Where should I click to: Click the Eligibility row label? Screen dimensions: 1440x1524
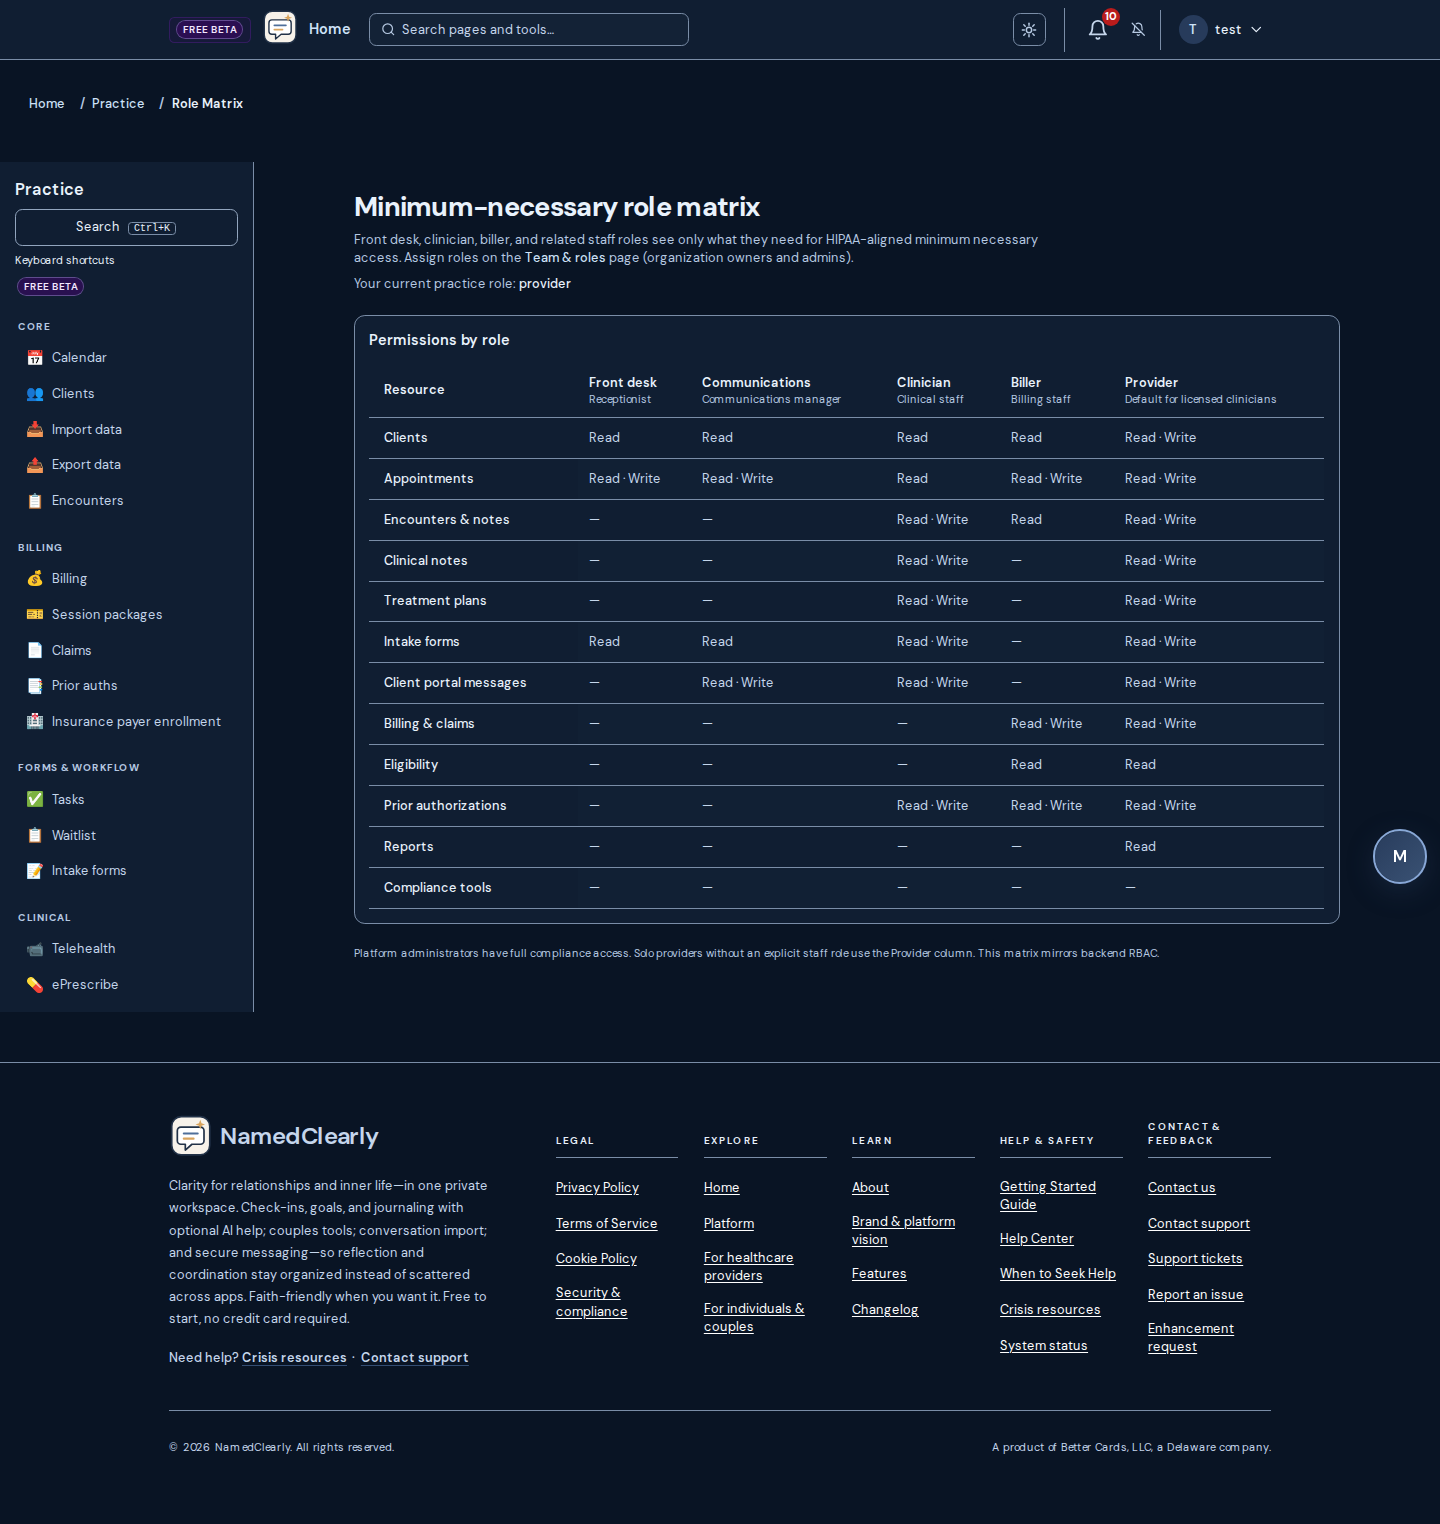click(410, 765)
